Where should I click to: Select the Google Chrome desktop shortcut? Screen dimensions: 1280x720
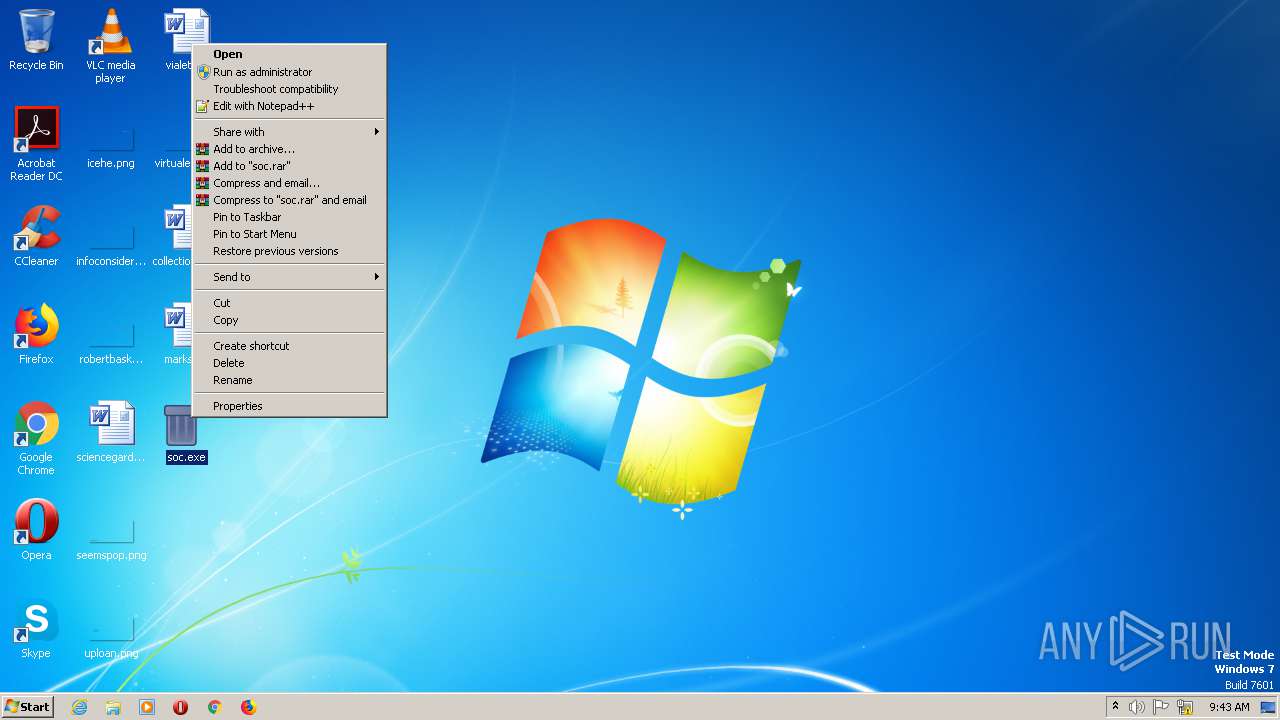[36, 437]
